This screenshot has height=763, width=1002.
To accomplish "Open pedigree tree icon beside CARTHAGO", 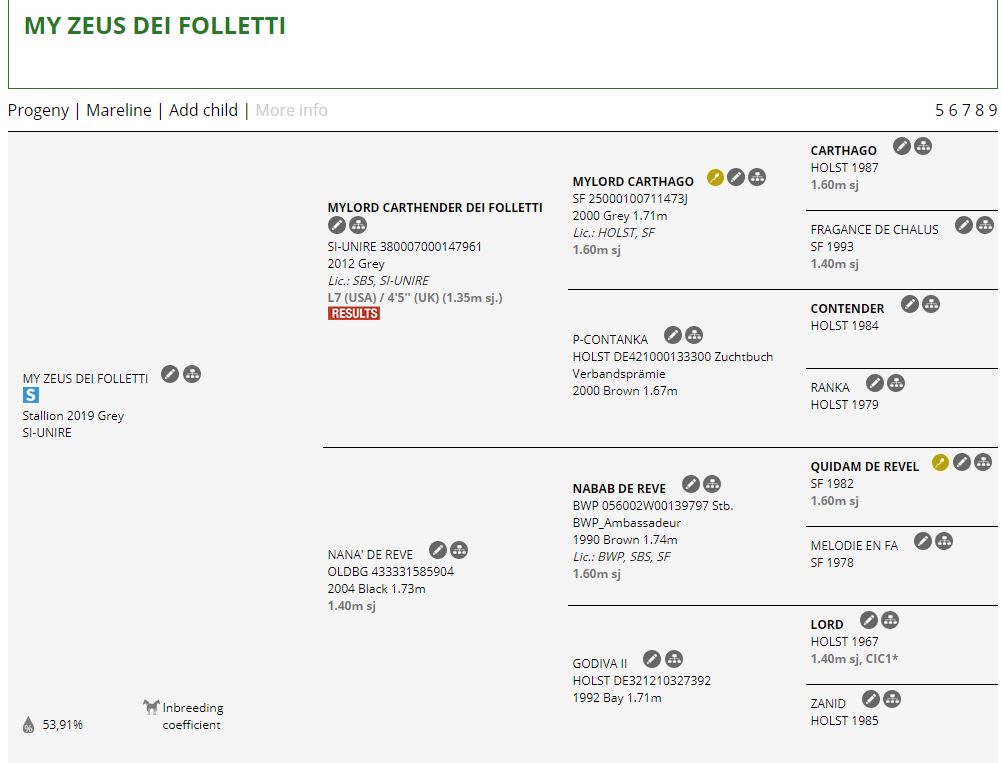I will (923, 146).
